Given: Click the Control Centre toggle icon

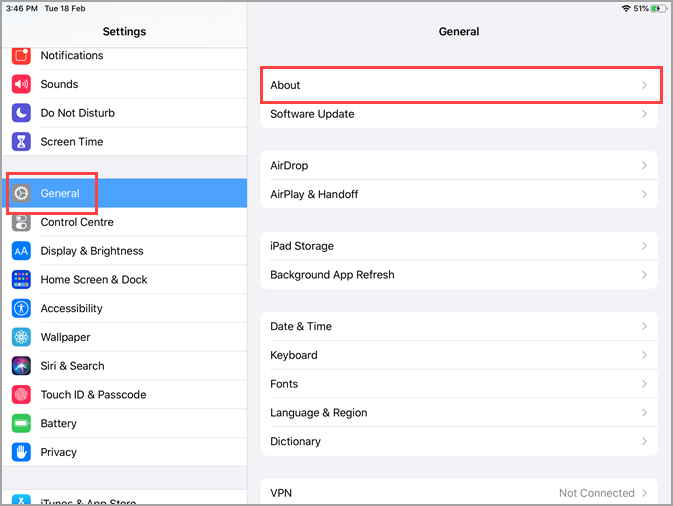Looking at the screenshot, I should click(21, 222).
